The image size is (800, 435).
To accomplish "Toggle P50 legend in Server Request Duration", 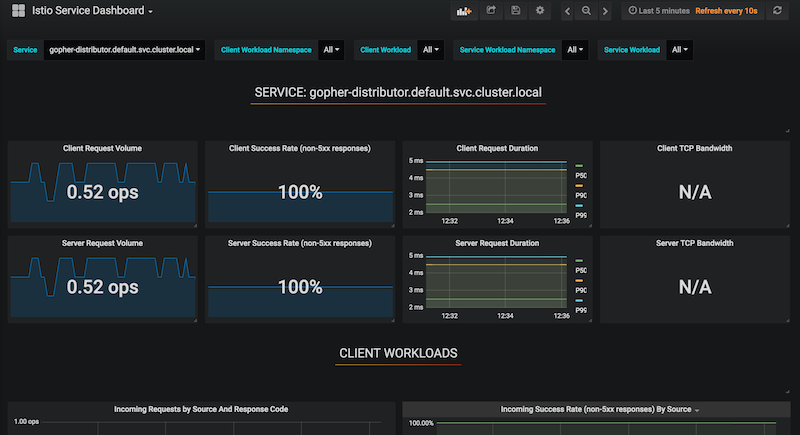I will [x=581, y=270].
